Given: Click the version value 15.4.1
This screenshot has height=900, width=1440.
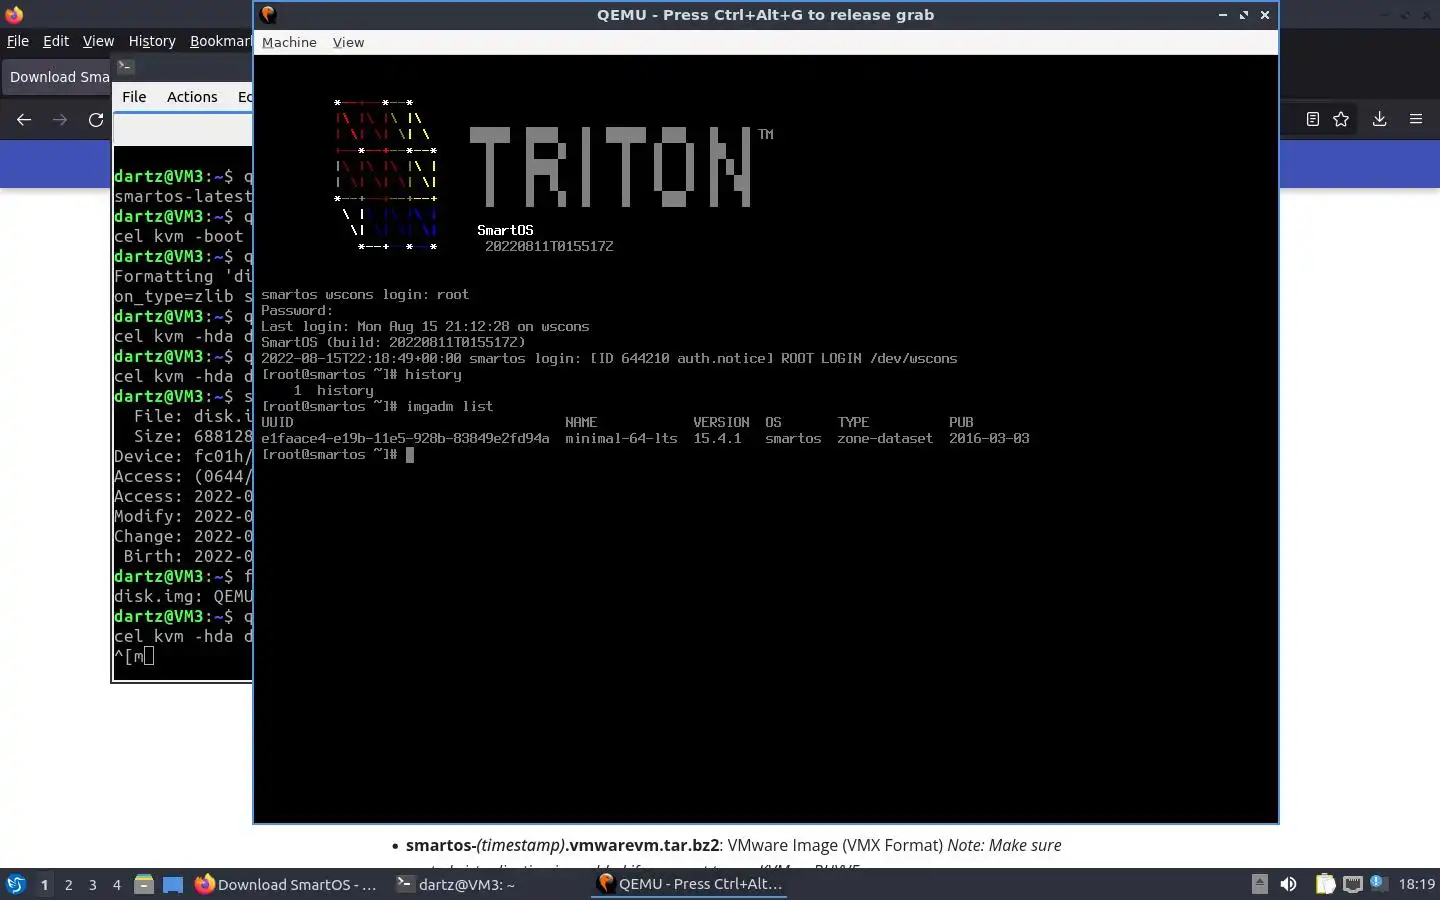Looking at the screenshot, I should [x=717, y=438].
